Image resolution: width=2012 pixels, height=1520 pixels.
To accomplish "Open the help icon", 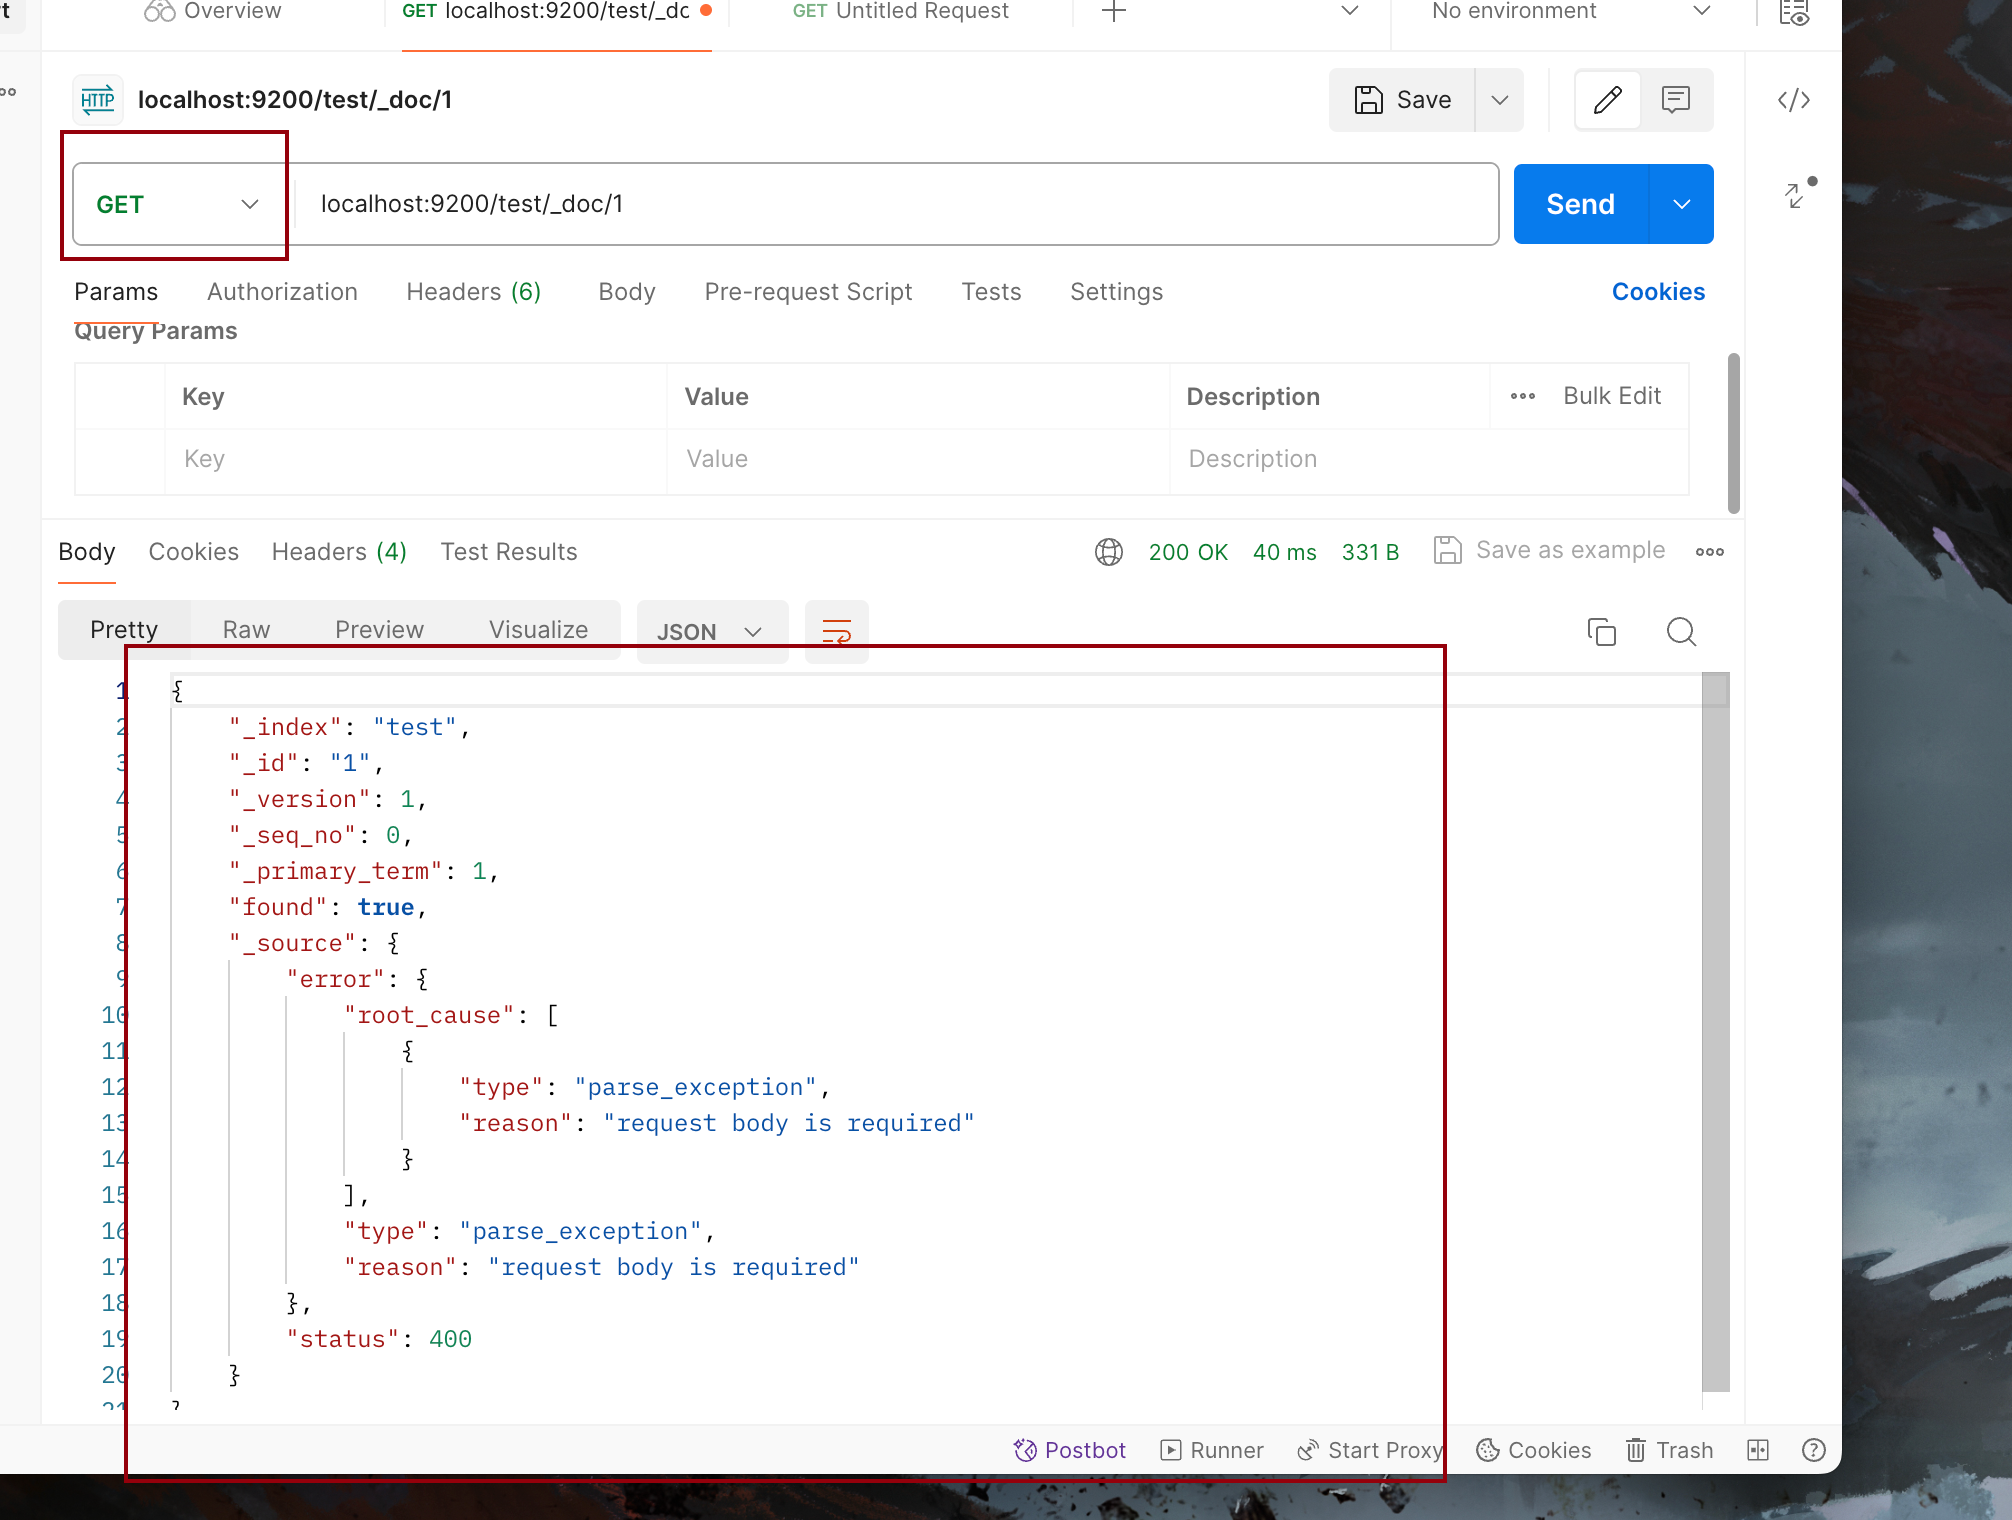I will (1814, 1450).
